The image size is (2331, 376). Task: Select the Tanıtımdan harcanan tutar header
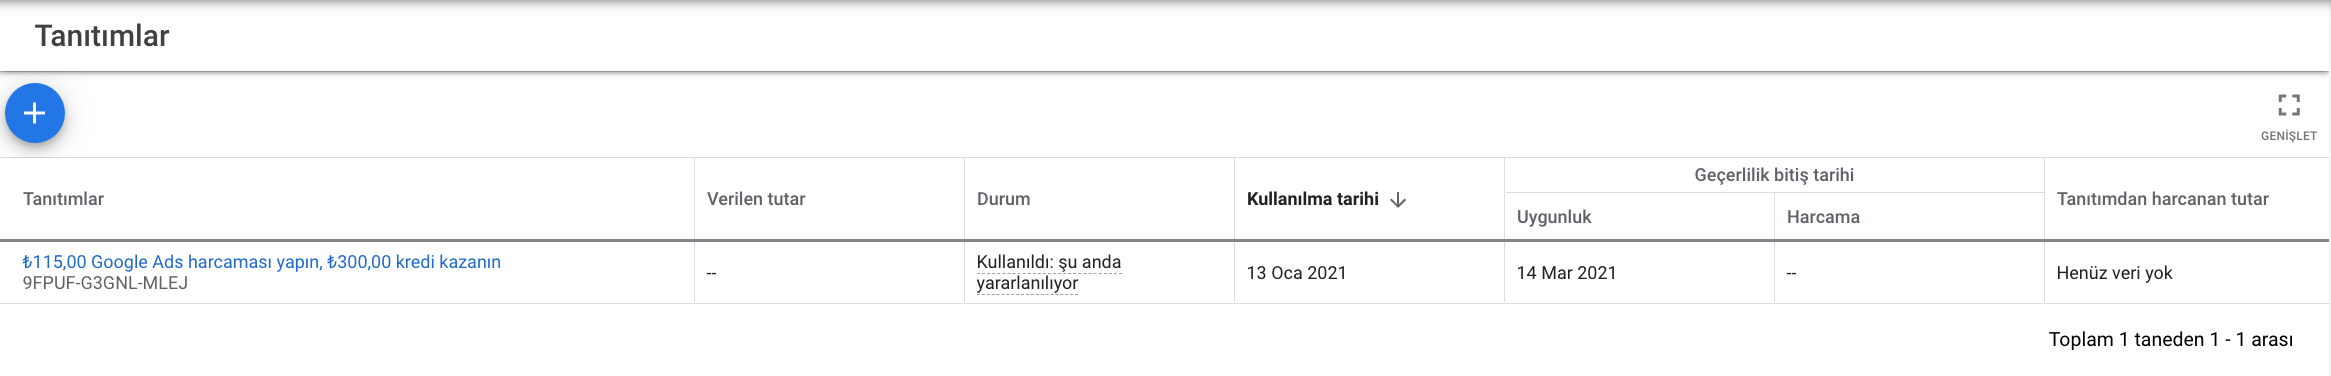point(2162,199)
